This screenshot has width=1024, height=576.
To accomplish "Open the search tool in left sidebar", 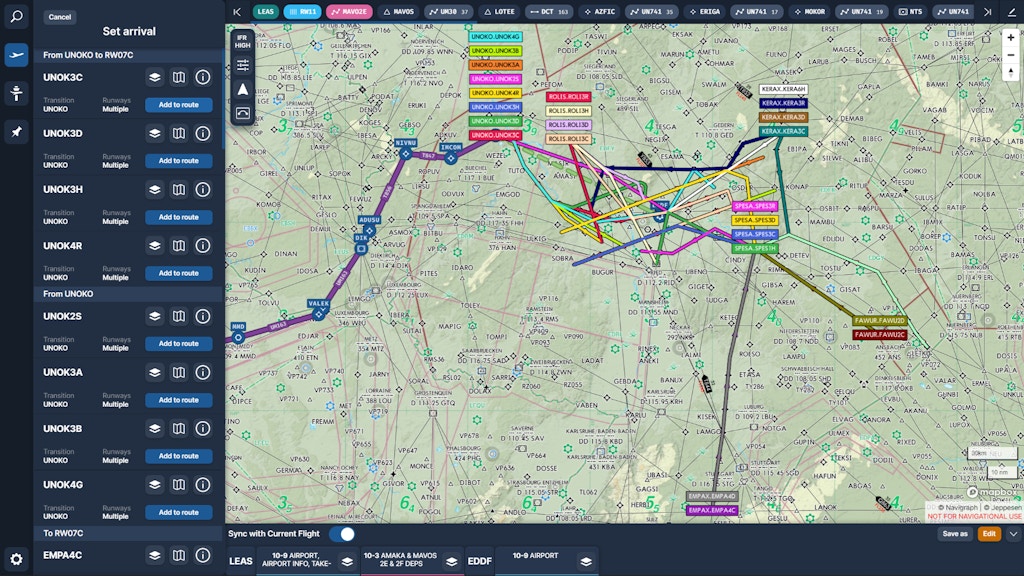I will coord(16,17).
